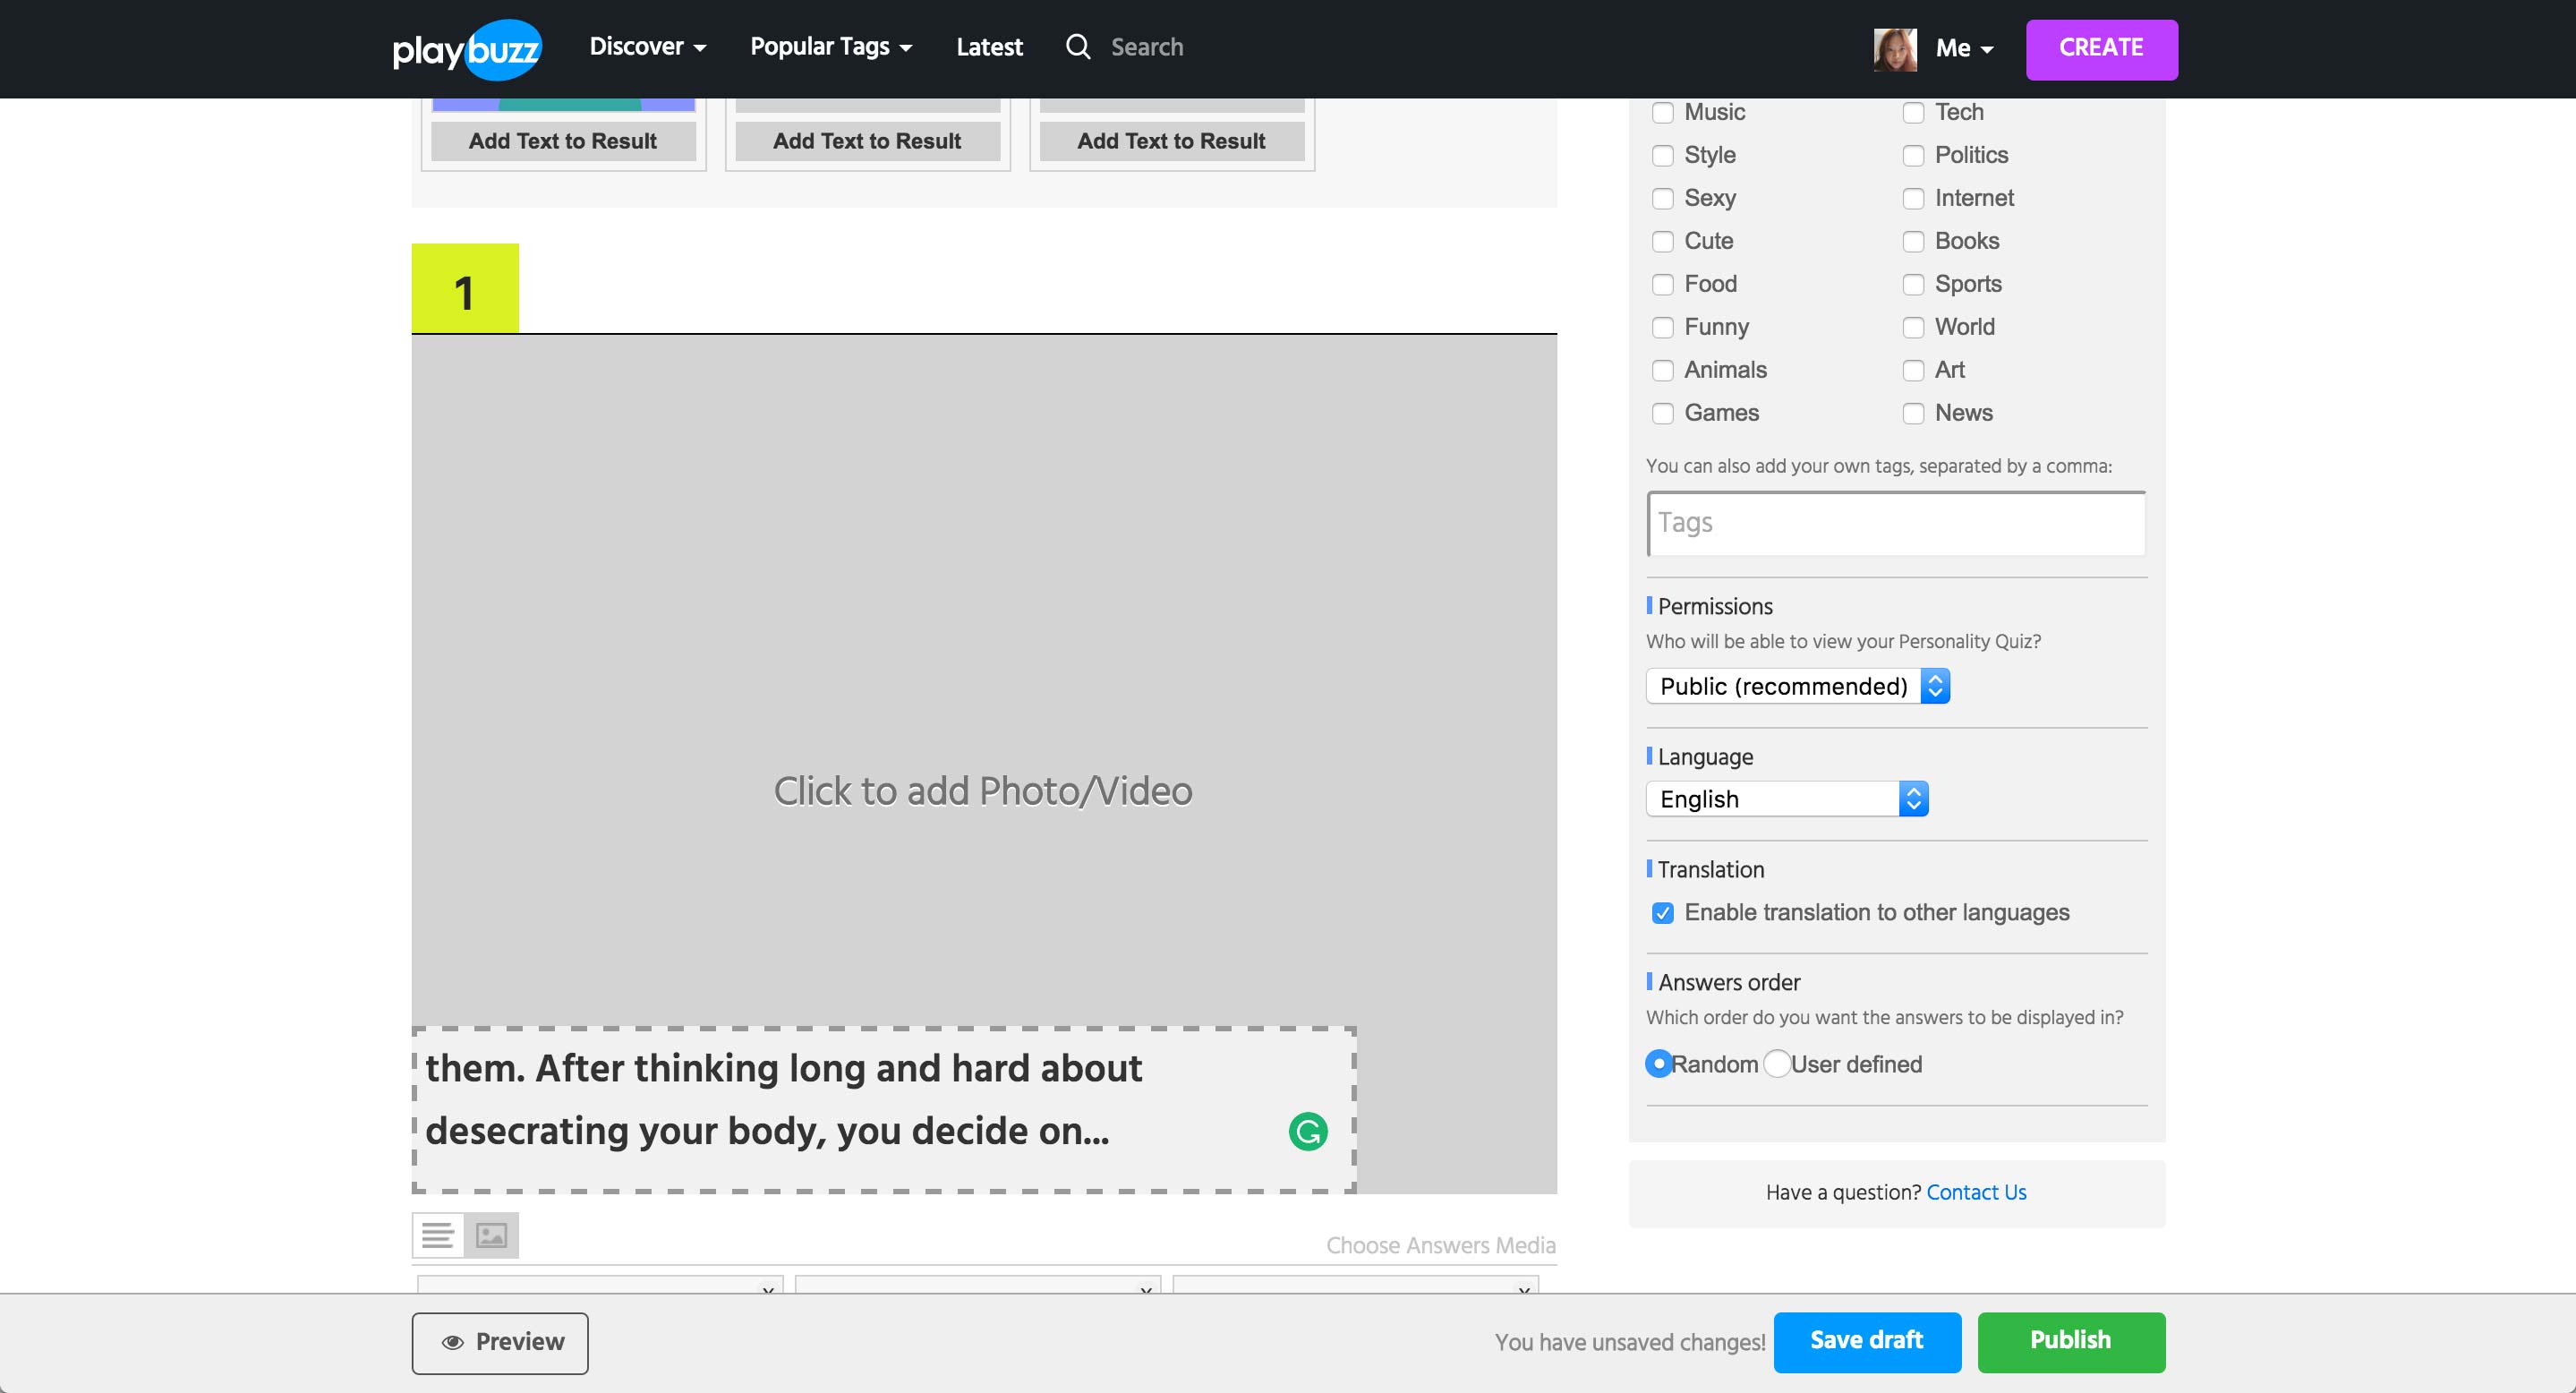This screenshot has height=1393, width=2576.
Task: Click the Playbuzz logo
Action: point(466,48)
